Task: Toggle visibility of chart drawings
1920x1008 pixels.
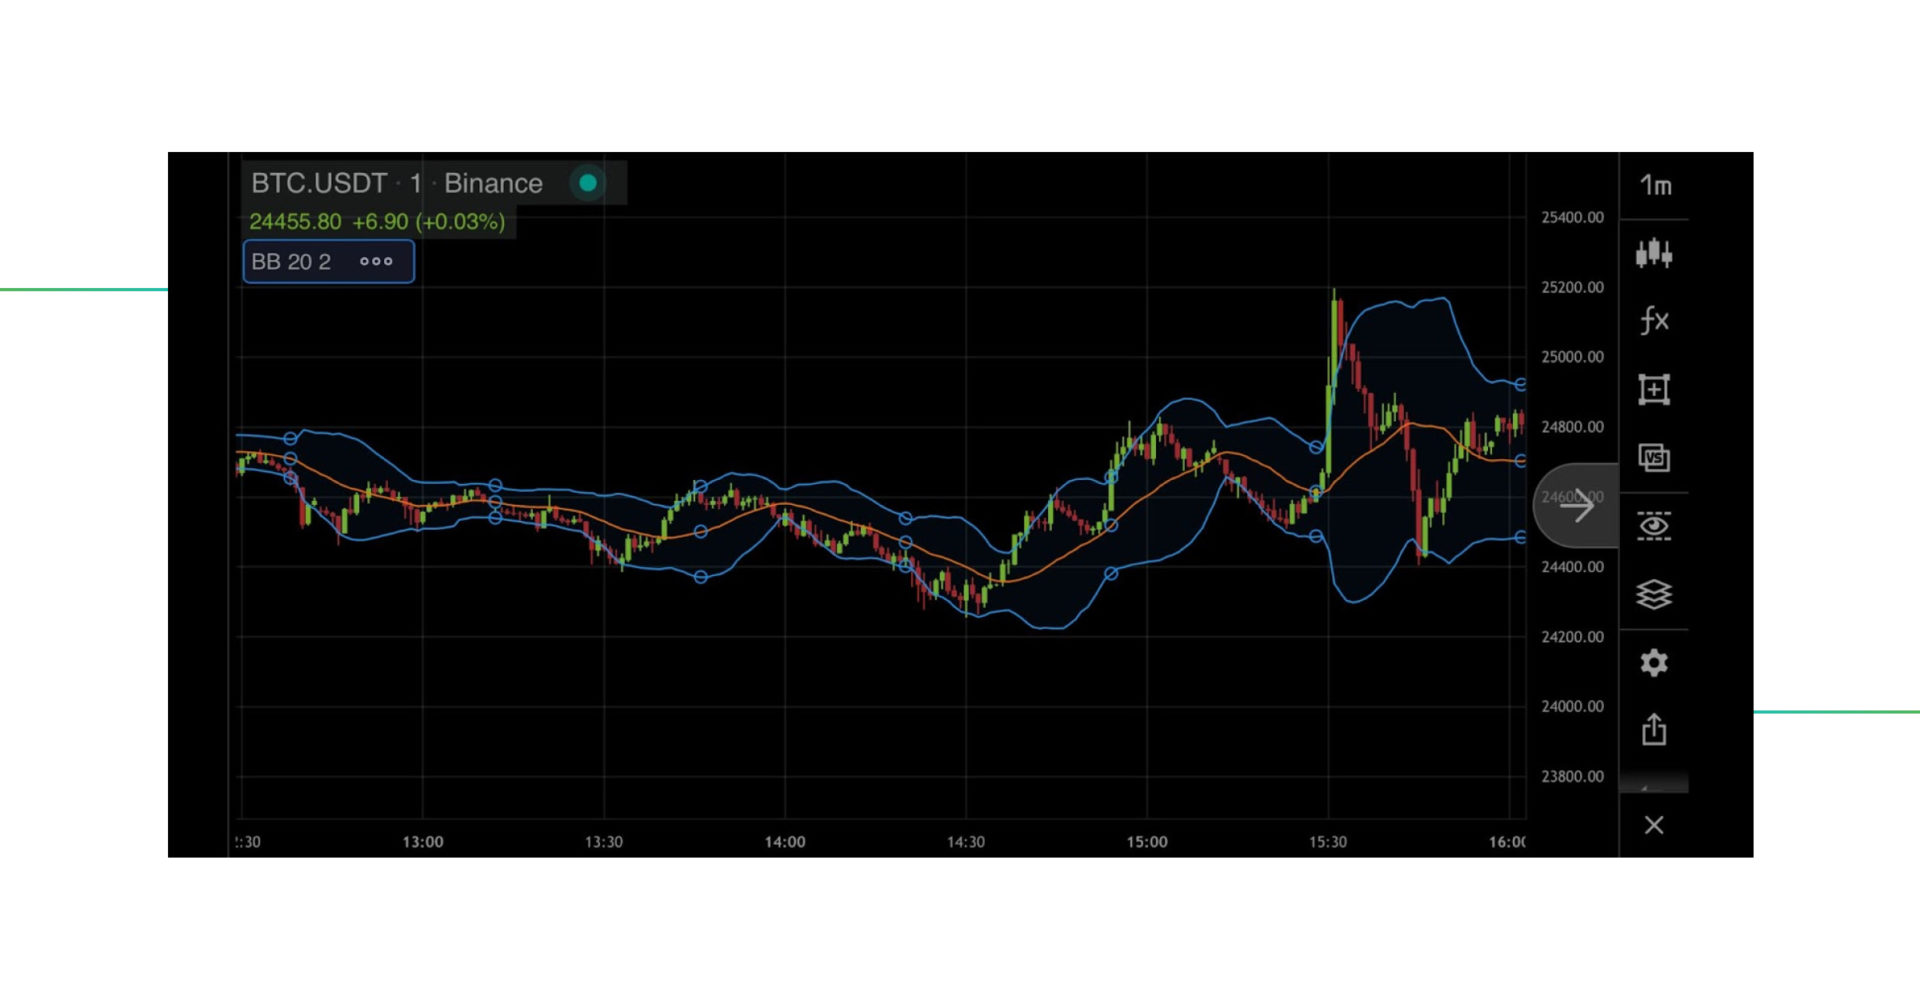Action: click(1655, 526)
